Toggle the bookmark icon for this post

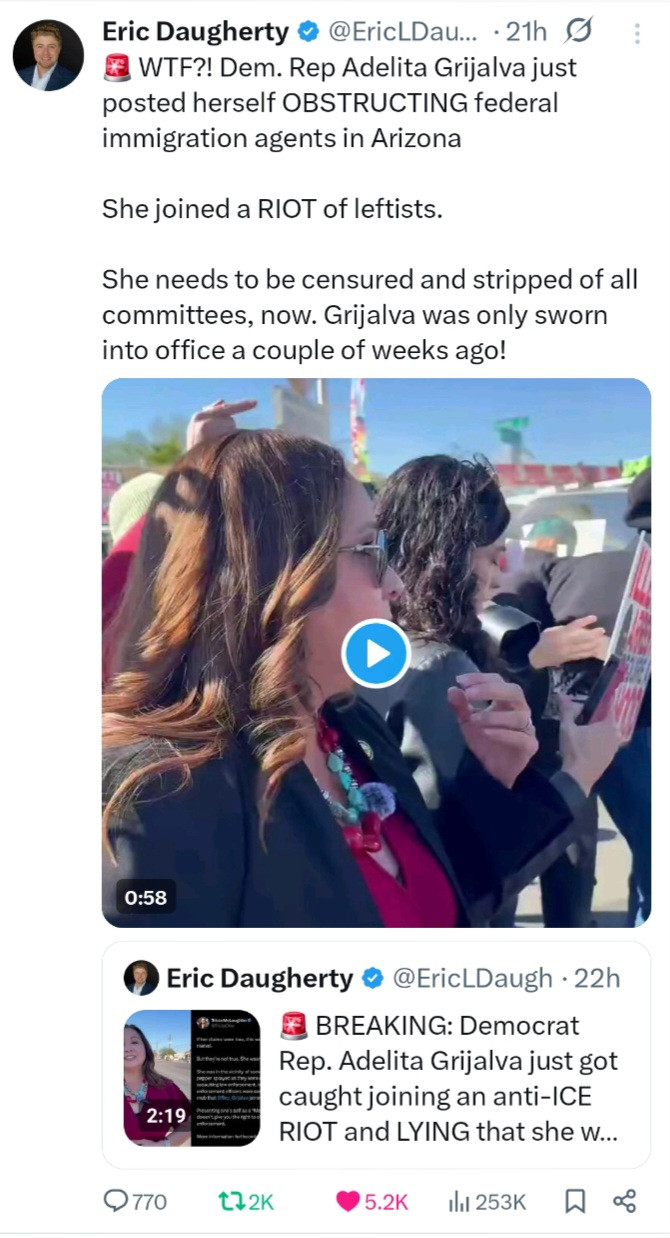click(x=575, y=1201)
